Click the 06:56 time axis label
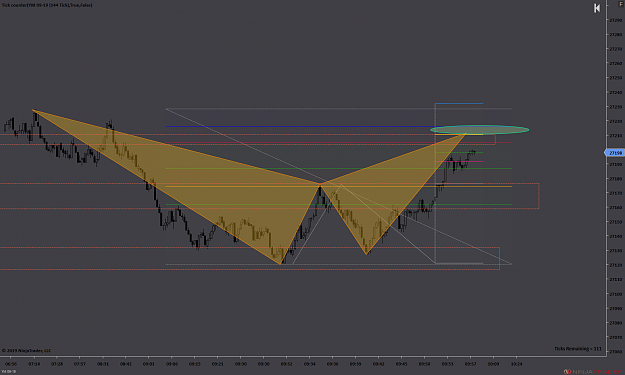The image size is (625, 375). point(11,364)
